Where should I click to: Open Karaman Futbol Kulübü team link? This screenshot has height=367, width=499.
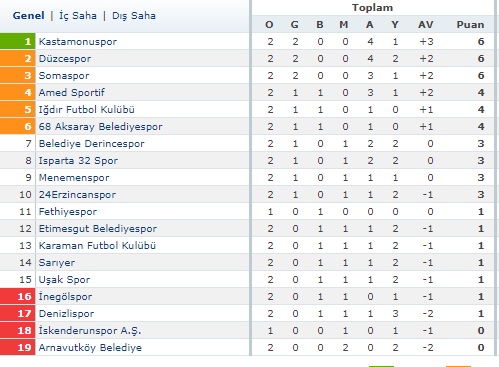[x=97, y=246]
